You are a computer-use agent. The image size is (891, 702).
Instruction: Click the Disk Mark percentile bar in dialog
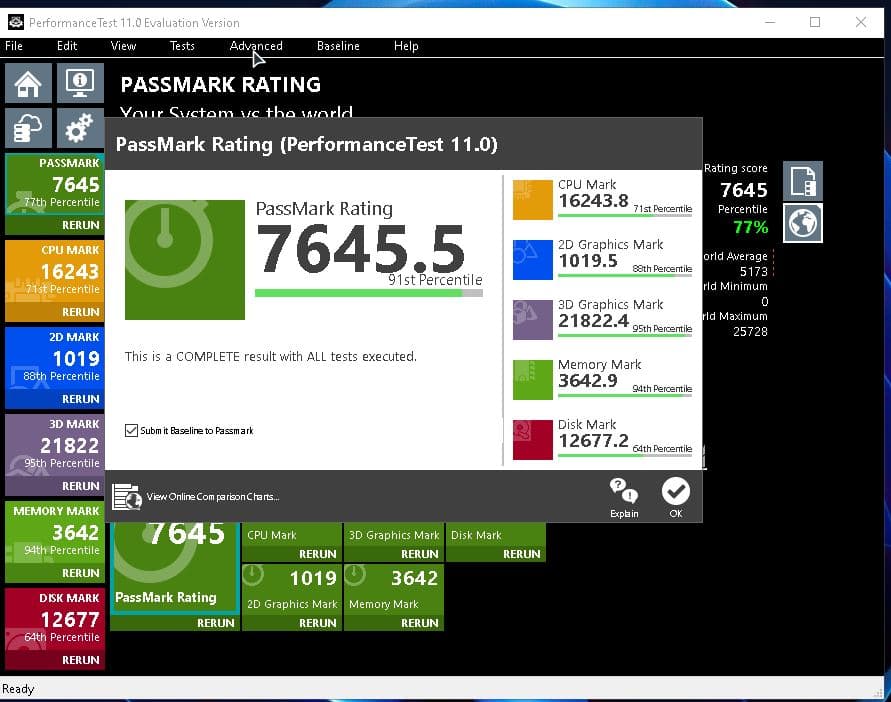point(625,455)
